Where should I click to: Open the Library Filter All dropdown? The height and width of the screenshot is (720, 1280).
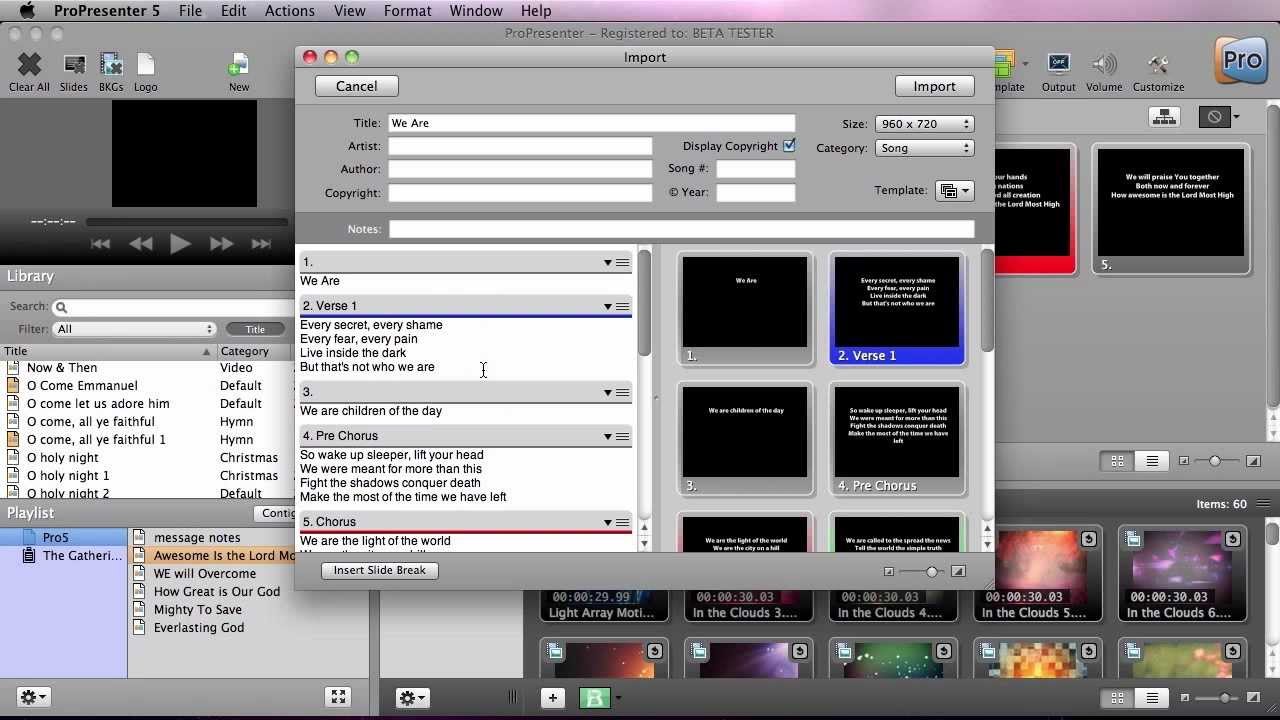coord(135,329)
